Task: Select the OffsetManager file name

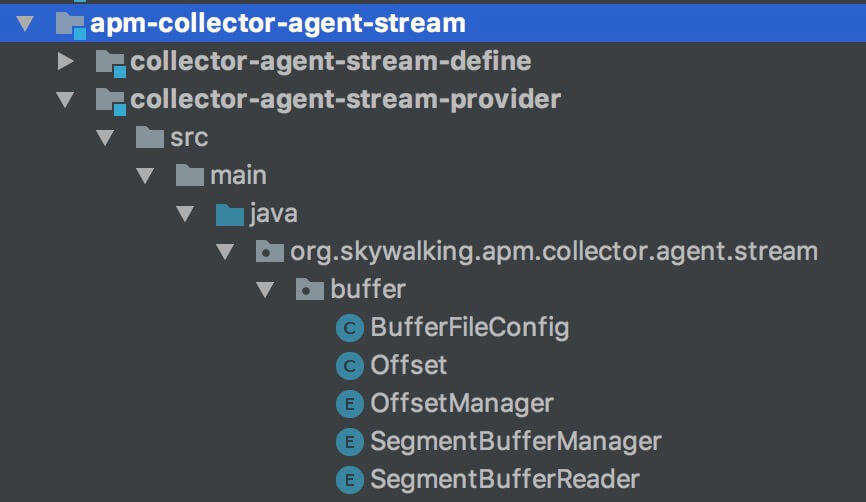Action: tap(462, 404)
